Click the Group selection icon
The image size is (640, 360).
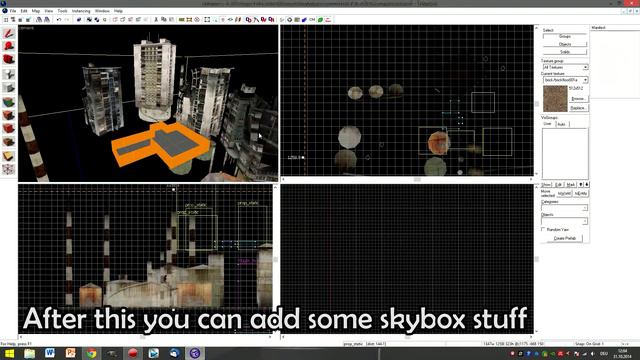coord(89,20)
